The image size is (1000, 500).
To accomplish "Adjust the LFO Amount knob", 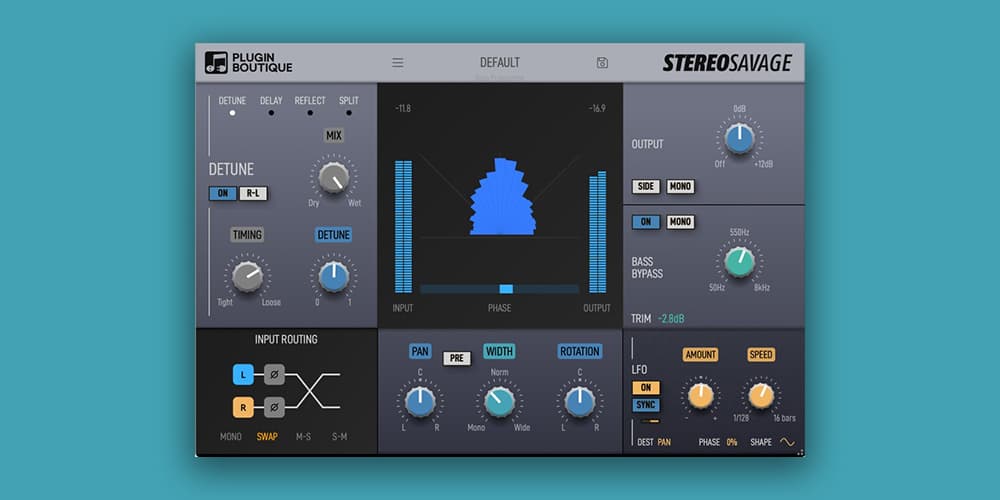I will pos(700,395).
